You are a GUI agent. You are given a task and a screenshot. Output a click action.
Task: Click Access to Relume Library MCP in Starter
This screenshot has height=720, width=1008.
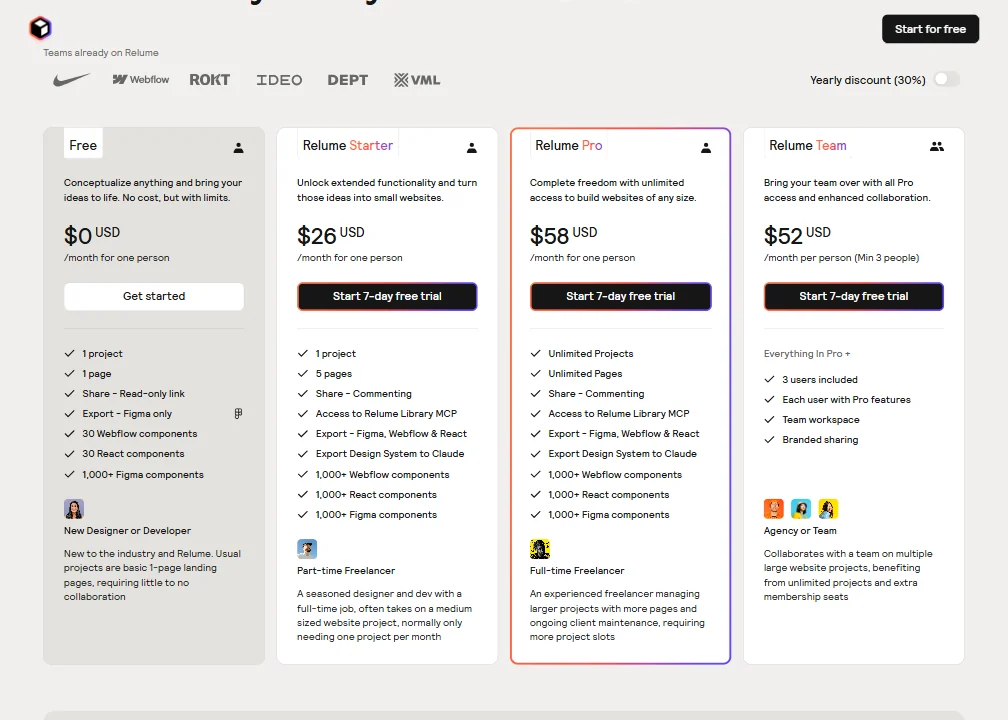point(386,413)
